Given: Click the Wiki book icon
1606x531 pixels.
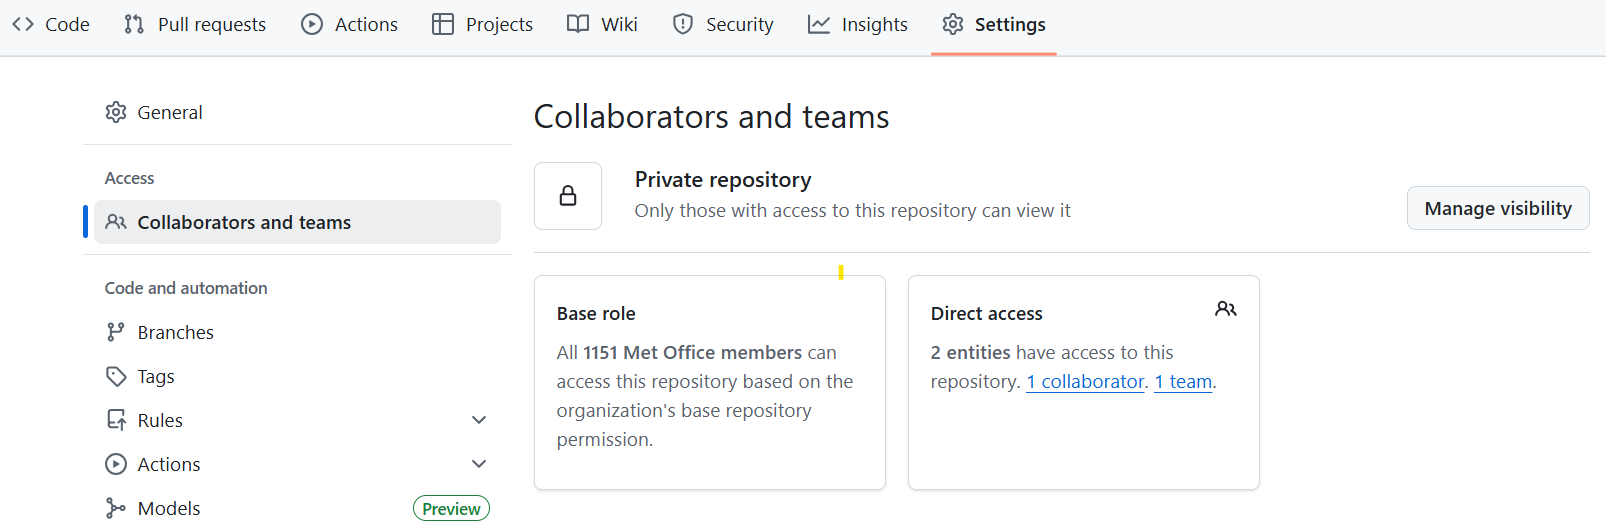Looking at the screenshot, I should [578, 24].
